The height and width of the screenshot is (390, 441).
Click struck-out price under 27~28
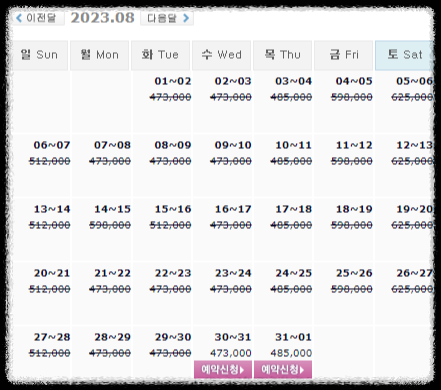tap(50, 353)
